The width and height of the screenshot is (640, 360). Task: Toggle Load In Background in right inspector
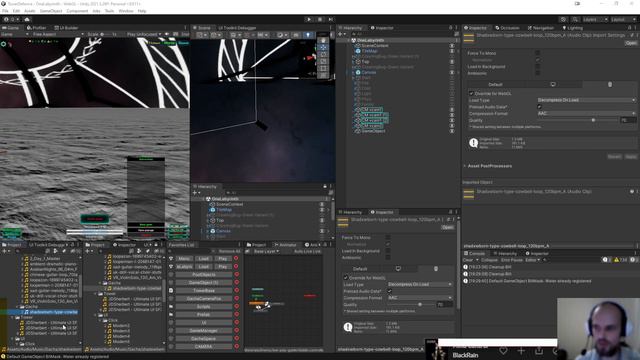point(538,67)
